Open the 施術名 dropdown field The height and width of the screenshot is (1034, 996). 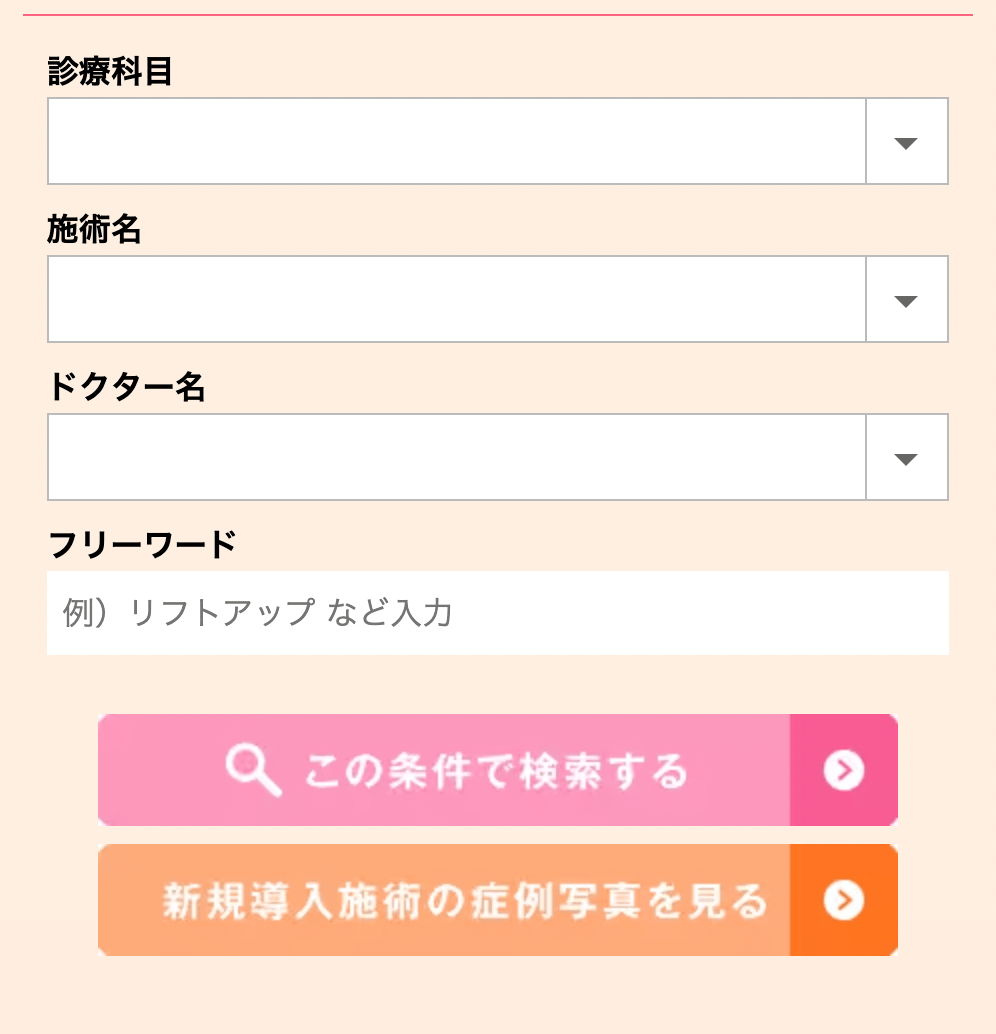point(498,299)
